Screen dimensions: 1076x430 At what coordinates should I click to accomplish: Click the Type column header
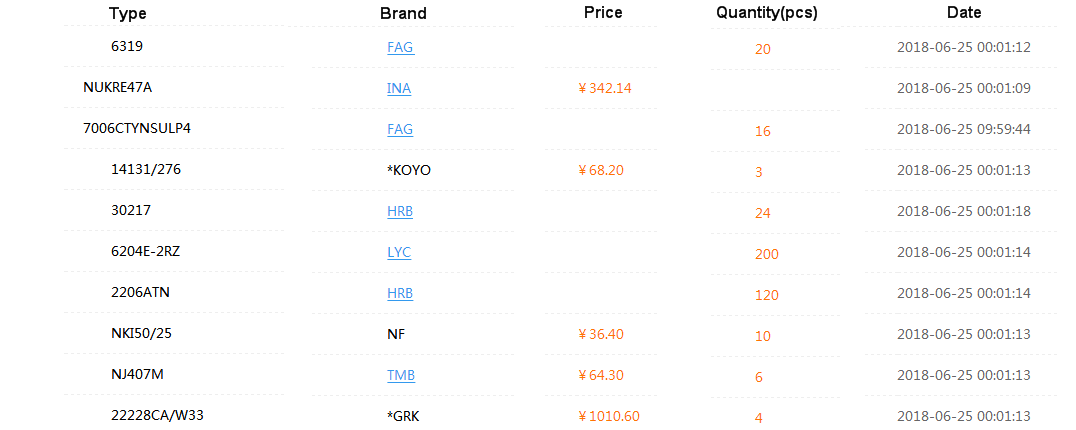tap(128, 13)
